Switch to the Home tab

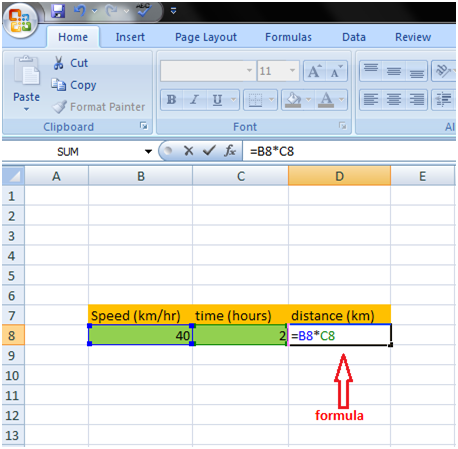[x=73, y=37]
